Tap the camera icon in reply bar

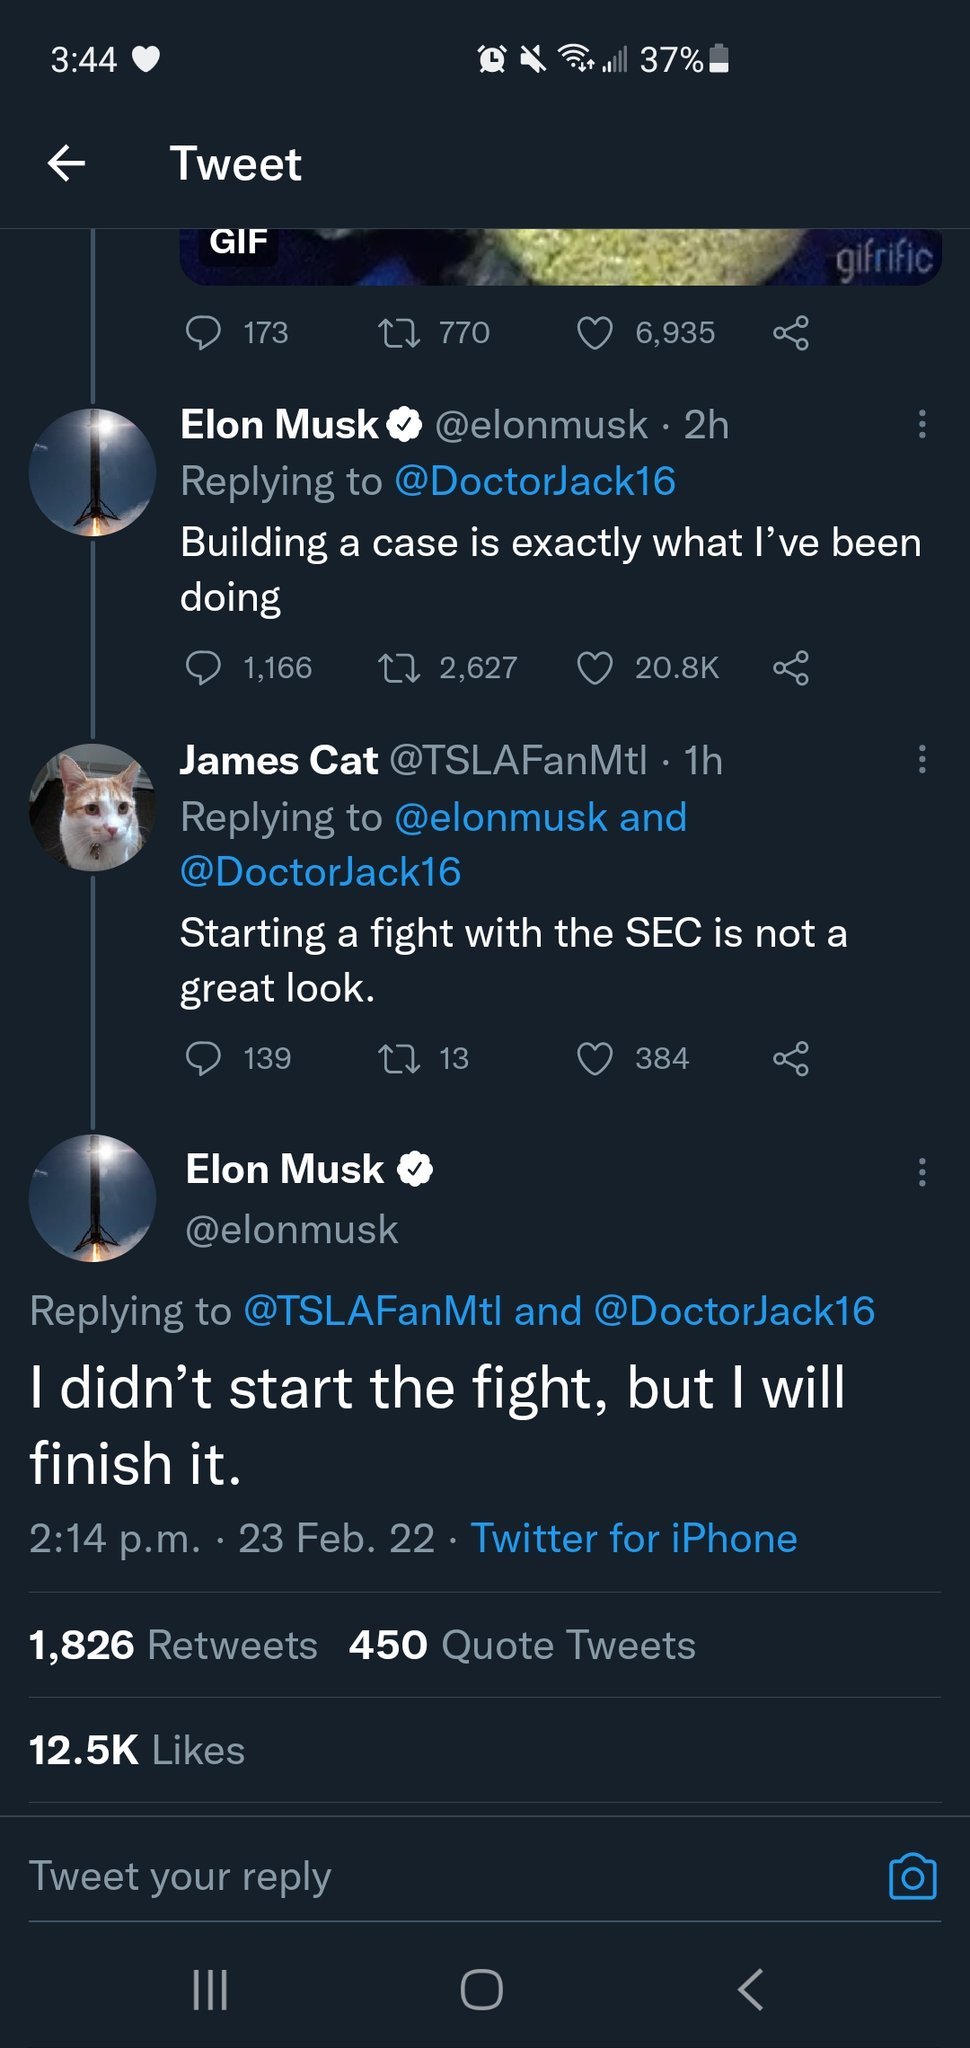point(912,1876)
